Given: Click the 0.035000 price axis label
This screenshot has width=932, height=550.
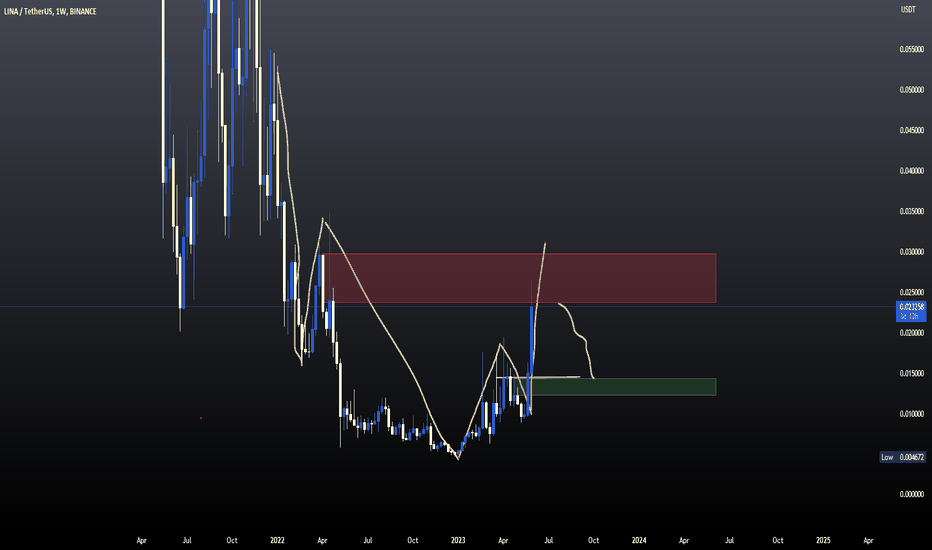Looking at the screenshot, I should click(x=912, y=211).
